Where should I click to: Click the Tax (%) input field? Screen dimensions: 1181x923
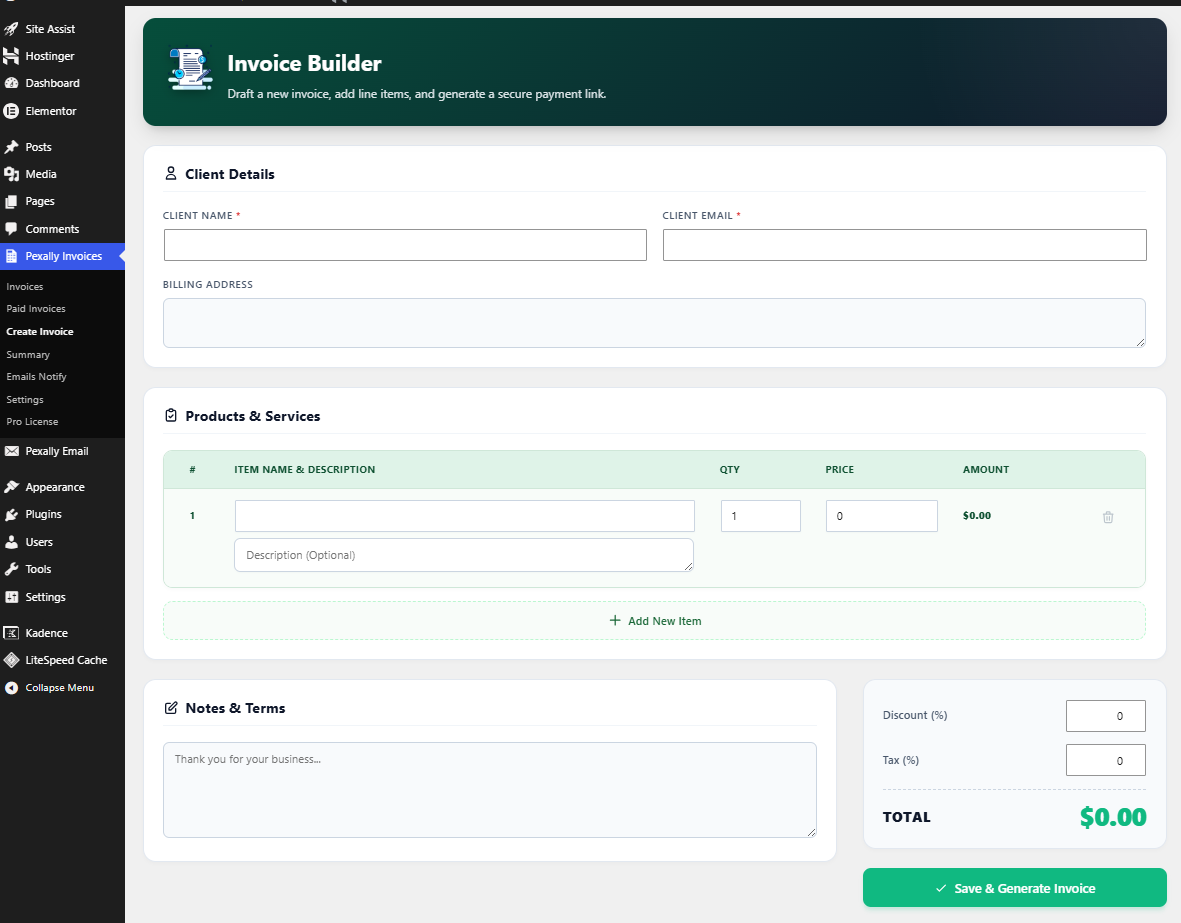(x=1106, y=760)
